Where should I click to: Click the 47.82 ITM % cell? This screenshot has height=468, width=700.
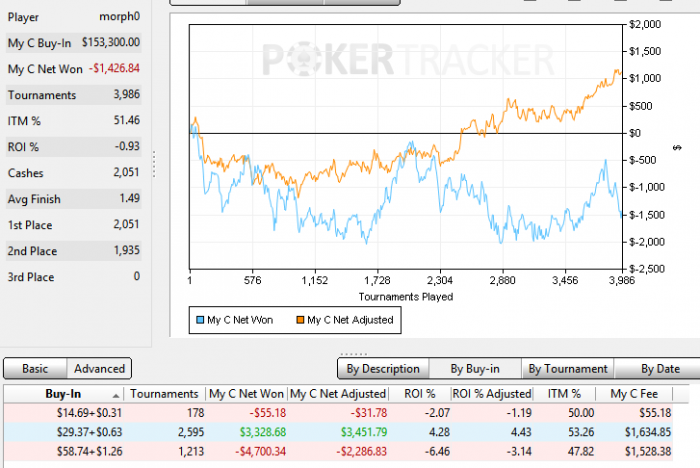click(581, 451)
